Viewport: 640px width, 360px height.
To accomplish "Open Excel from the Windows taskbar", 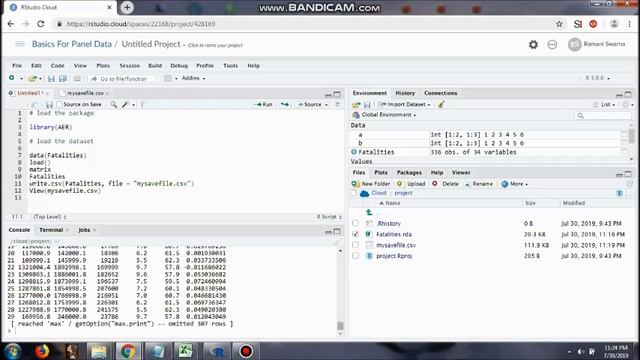I will pyautogui.click(x=185, y=351).
